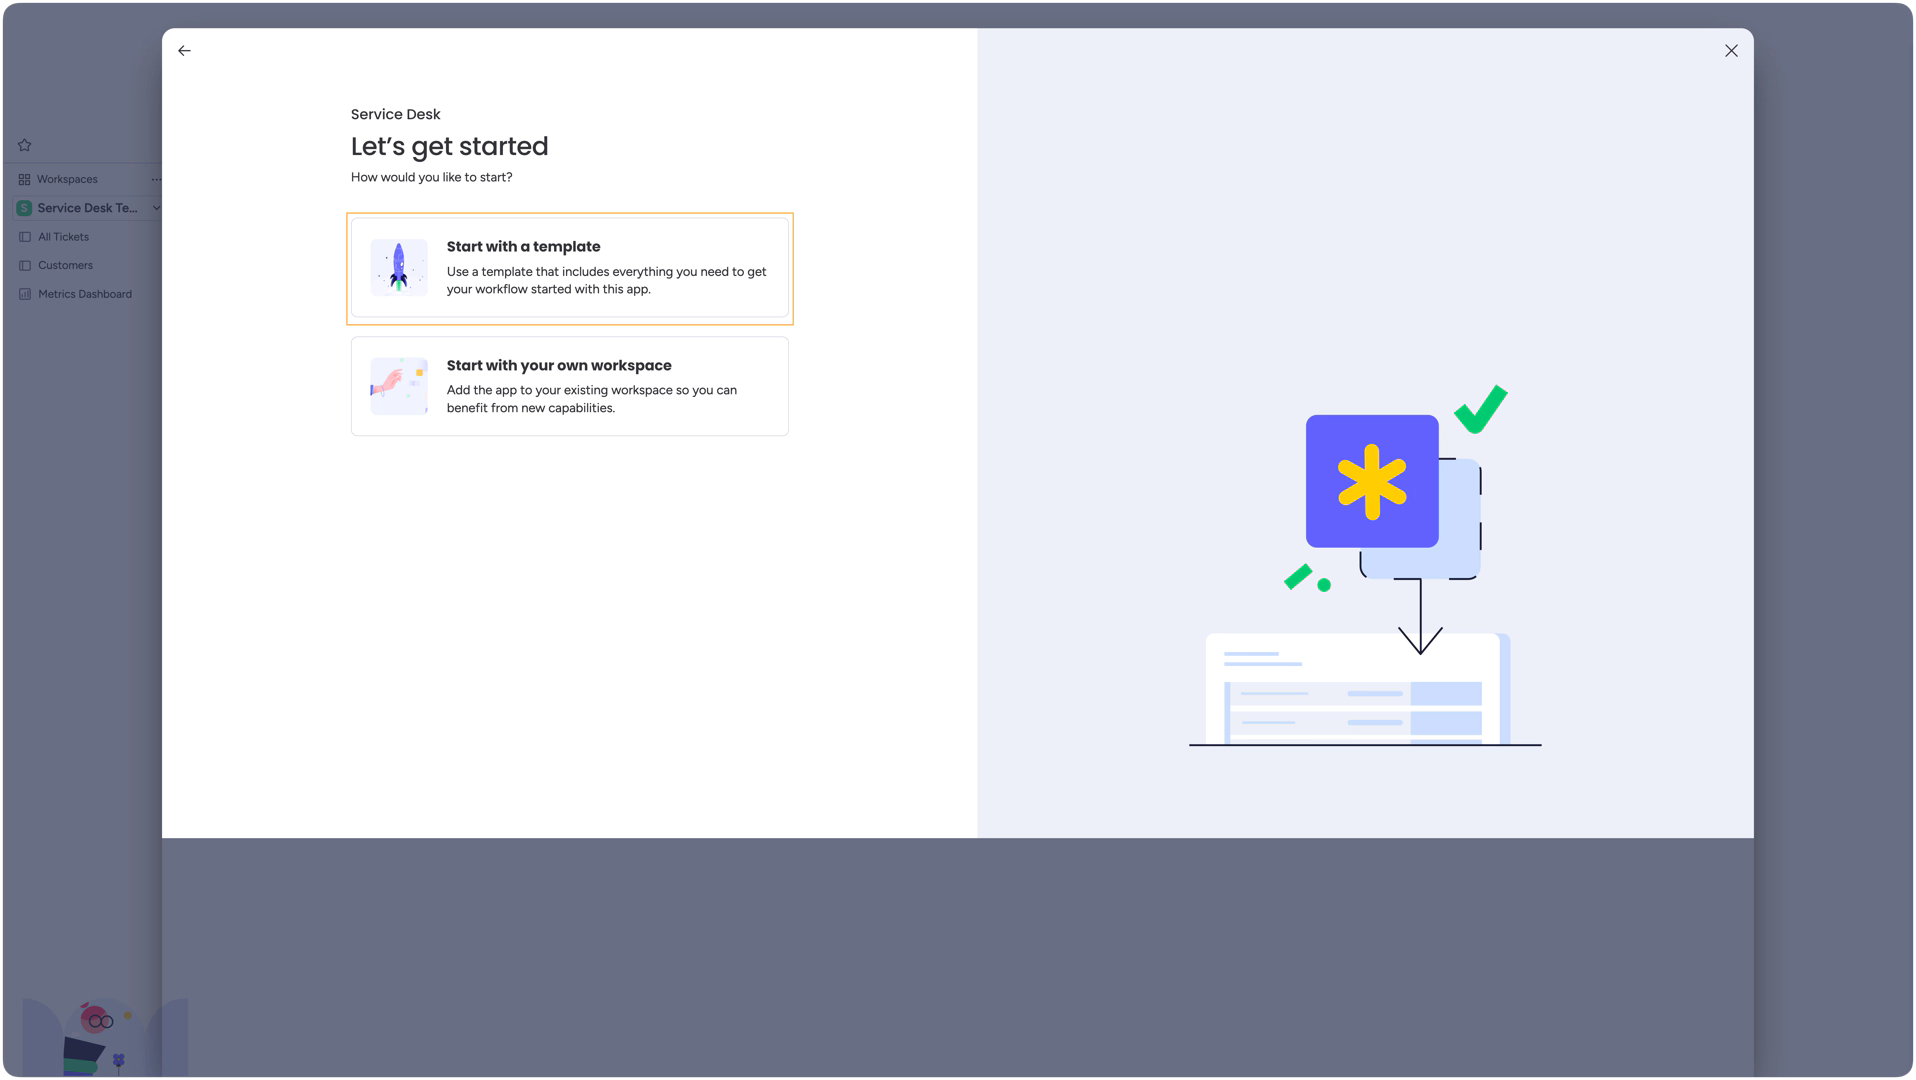Choose the Start with your own workspace title
This screenshot has height=1080, width=1916.
coord(558,366)
